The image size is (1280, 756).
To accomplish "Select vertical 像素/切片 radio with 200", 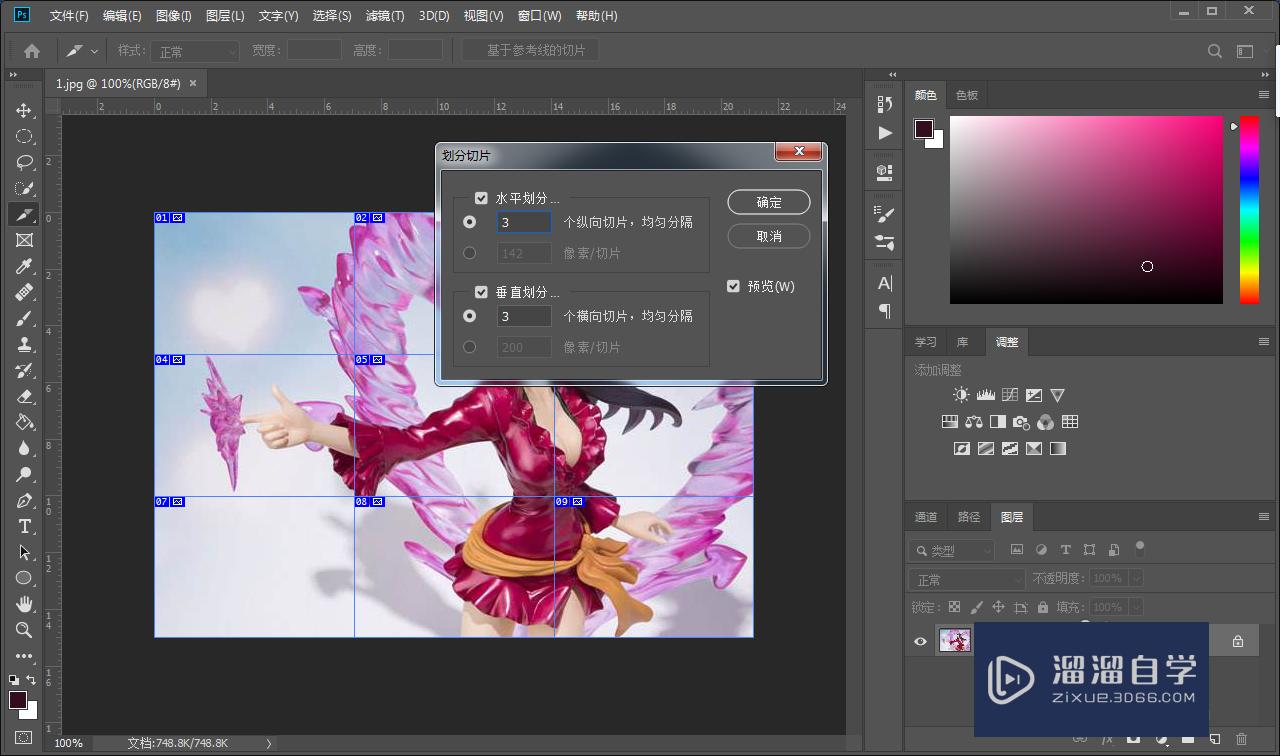I will 469,347.
